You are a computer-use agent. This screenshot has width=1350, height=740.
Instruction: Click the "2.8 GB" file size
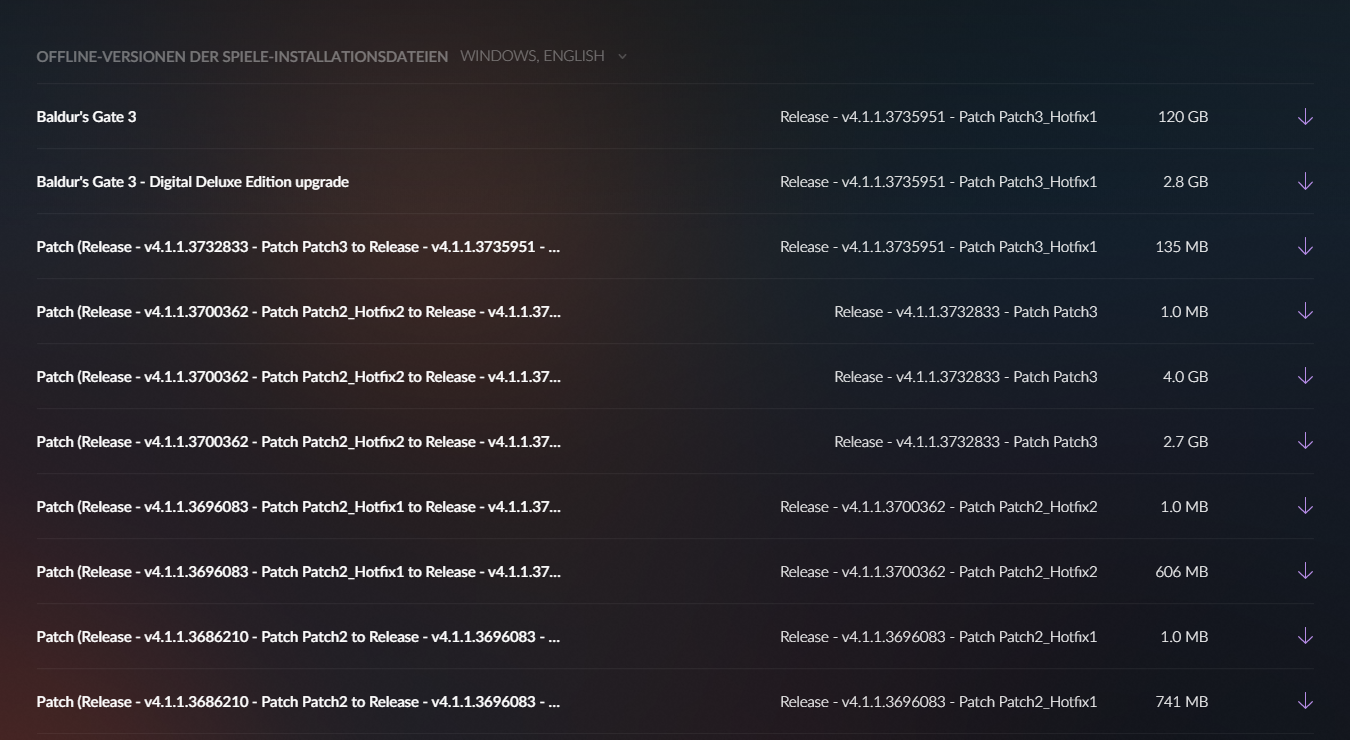1186,182
